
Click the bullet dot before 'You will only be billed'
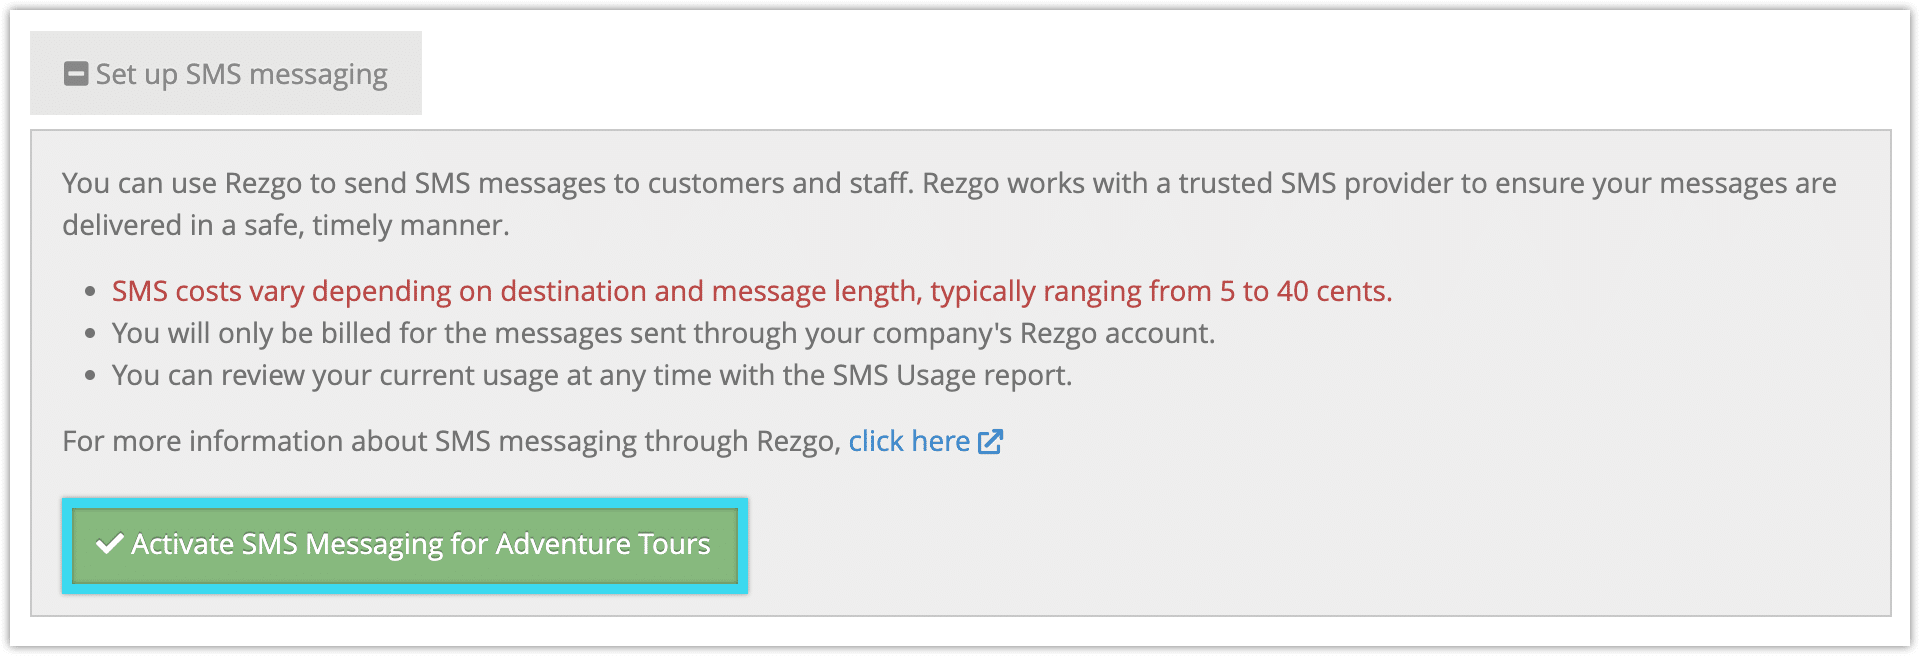(90, 334)
